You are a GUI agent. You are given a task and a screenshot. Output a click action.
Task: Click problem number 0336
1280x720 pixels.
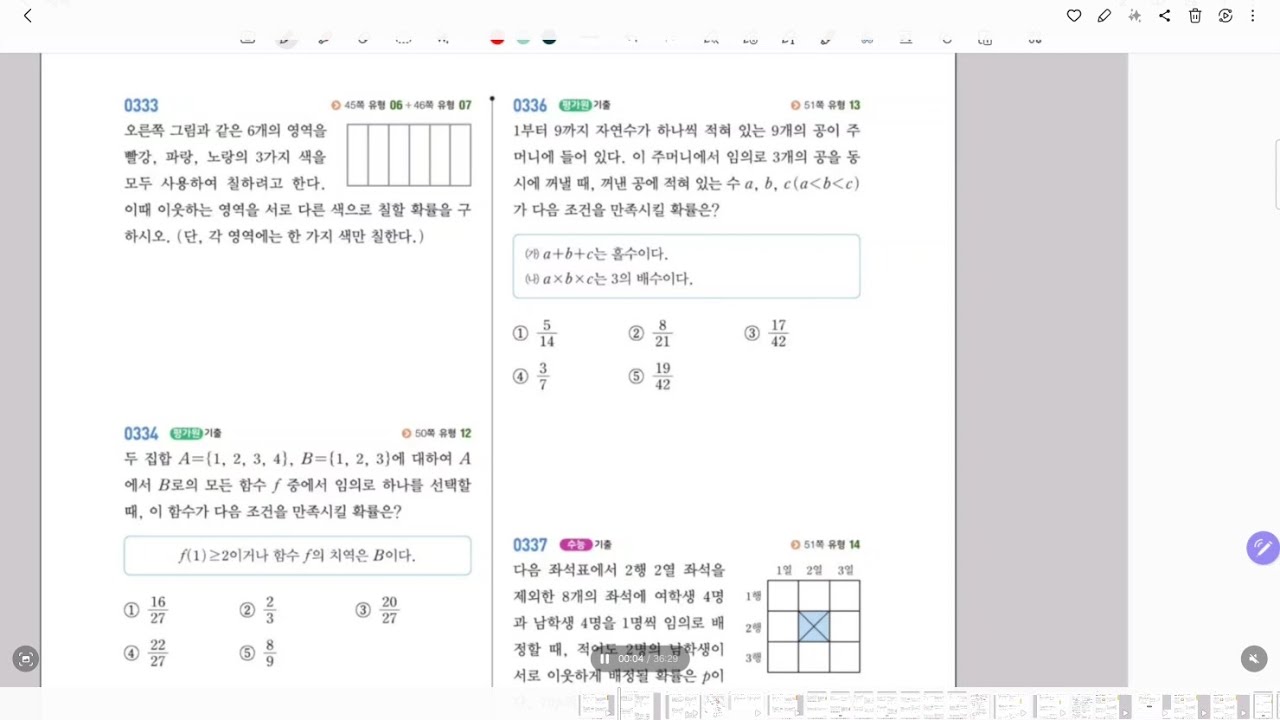tap(530, 106)
